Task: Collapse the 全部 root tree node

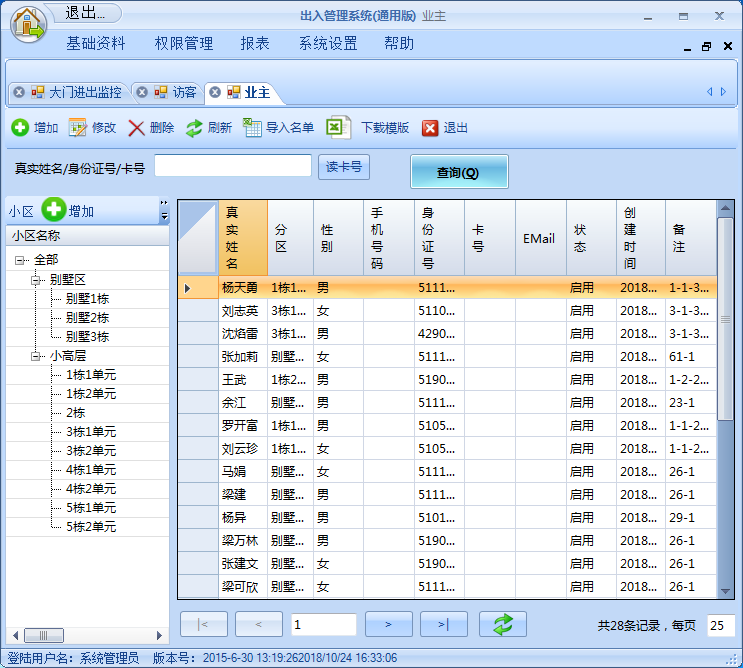Action: point(20,260)
